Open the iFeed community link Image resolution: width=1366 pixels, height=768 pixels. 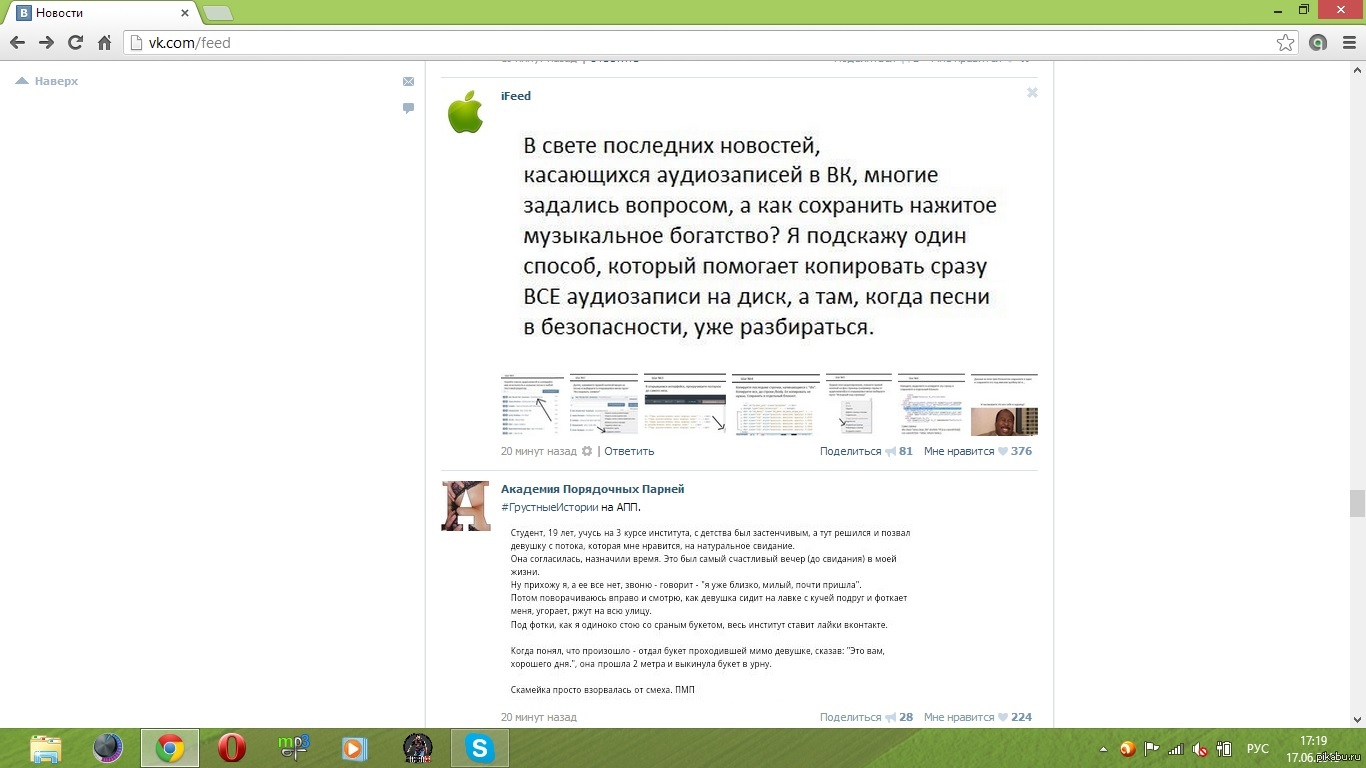[x=516, y=96]
